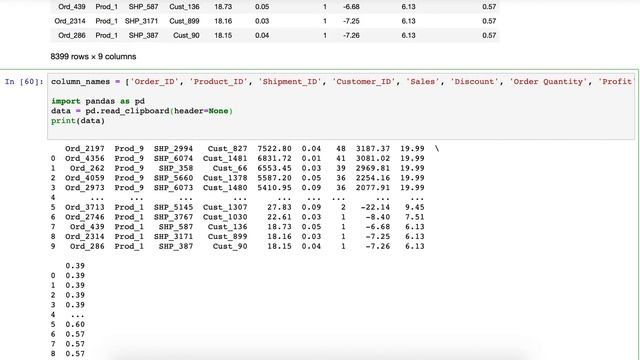The width and height of the screenshot is (640, 360).
Task: Click Cust_1378 in the printed output
Action: coord(225,178)
